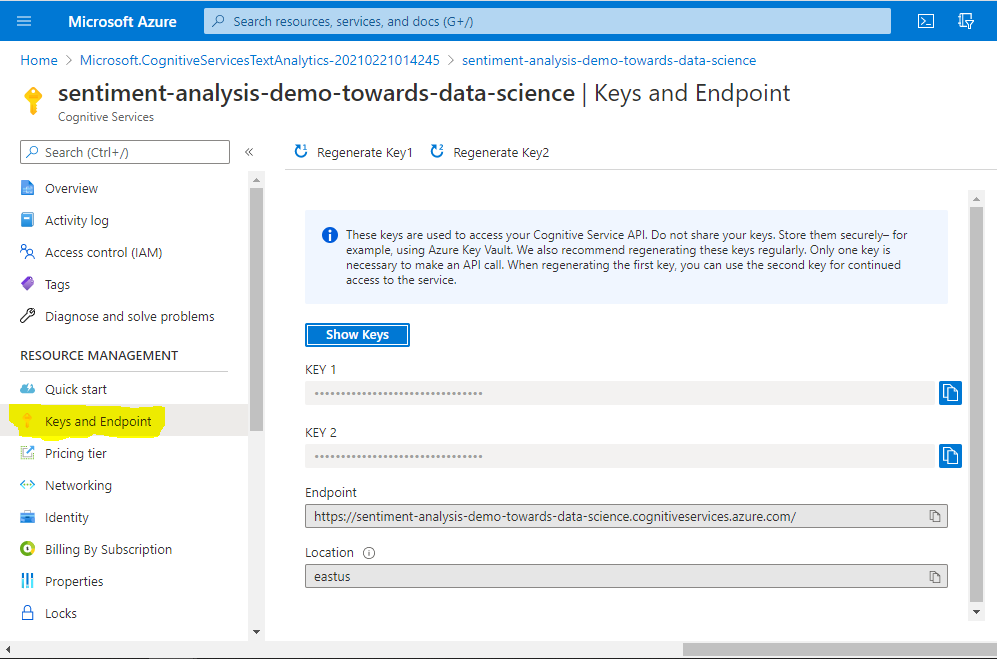This screenshot has width=997, height=659.
Task: Select Pricing tier in the sidebar
Action: [x=75, y=453]
